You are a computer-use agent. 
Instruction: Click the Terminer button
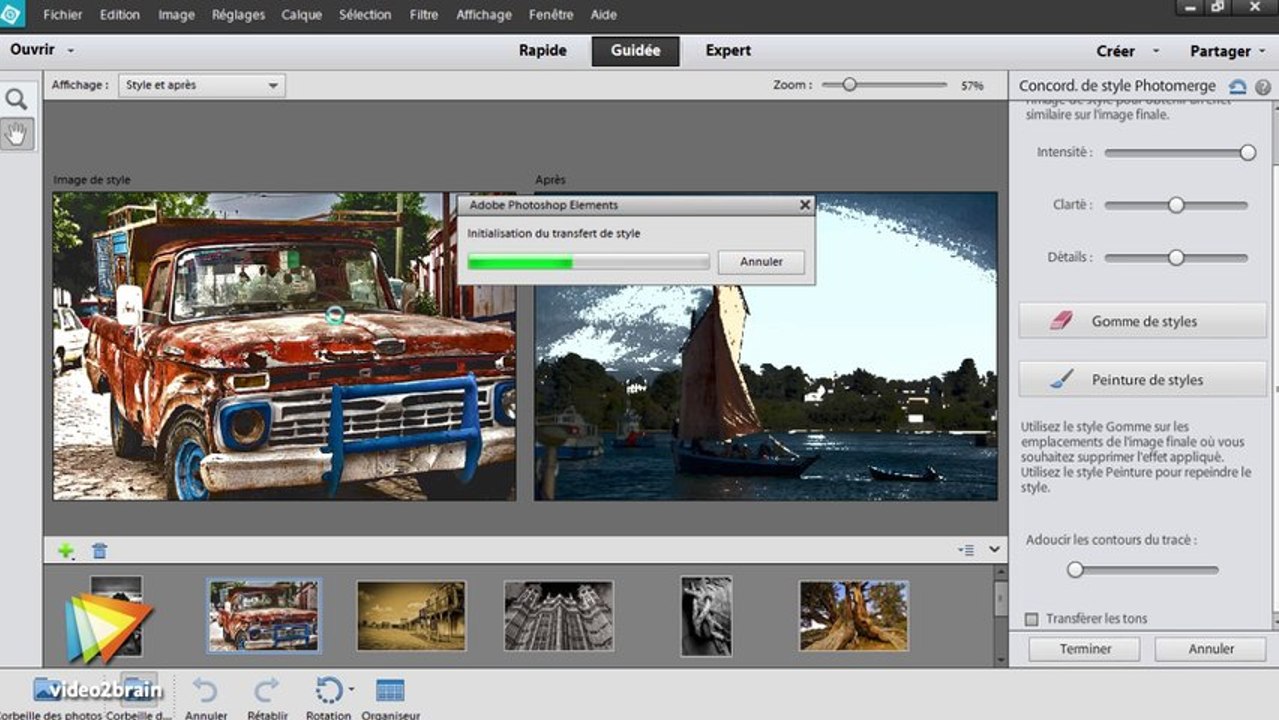click(x=1085, y=649)
